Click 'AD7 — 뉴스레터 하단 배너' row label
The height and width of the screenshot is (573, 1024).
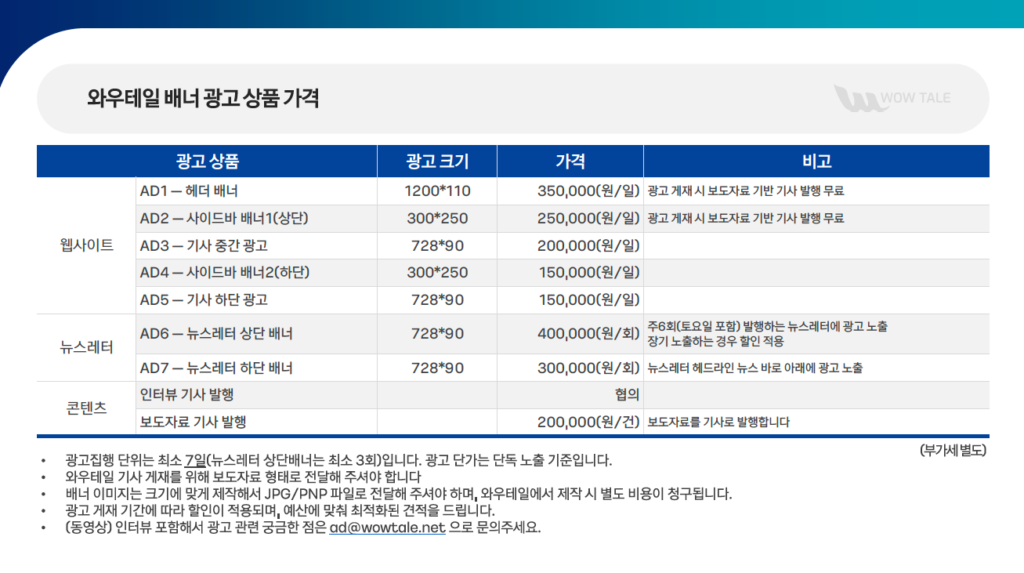click(x=216, y=368)
